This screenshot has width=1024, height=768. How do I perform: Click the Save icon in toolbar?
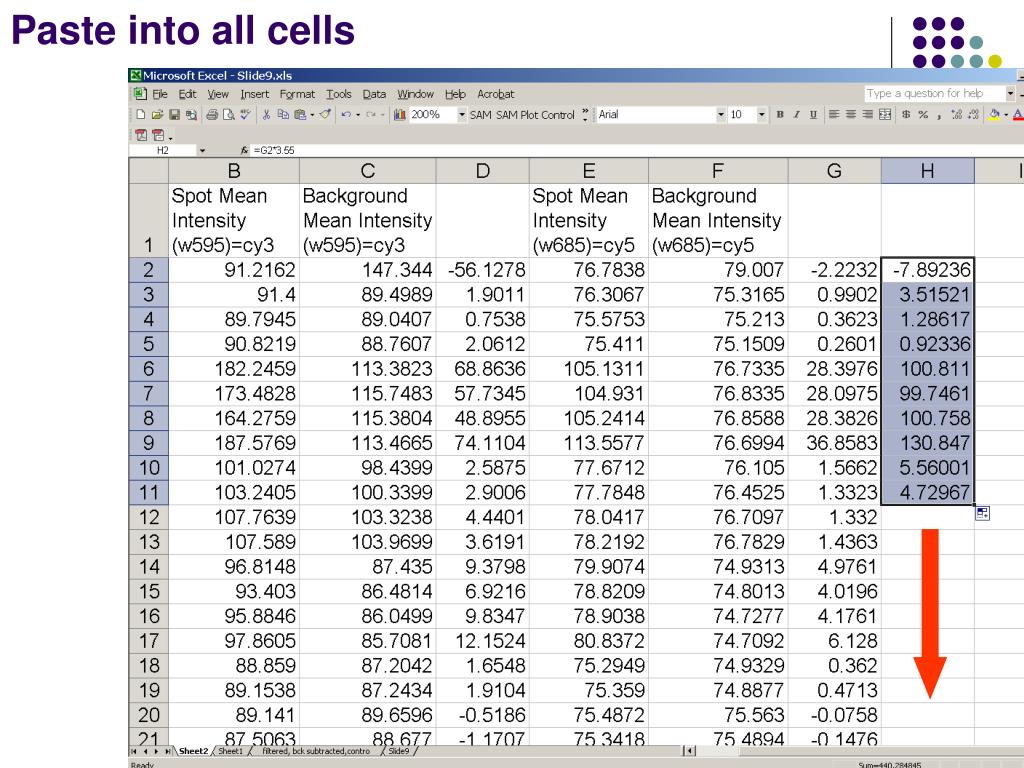[x=176, y=115]
